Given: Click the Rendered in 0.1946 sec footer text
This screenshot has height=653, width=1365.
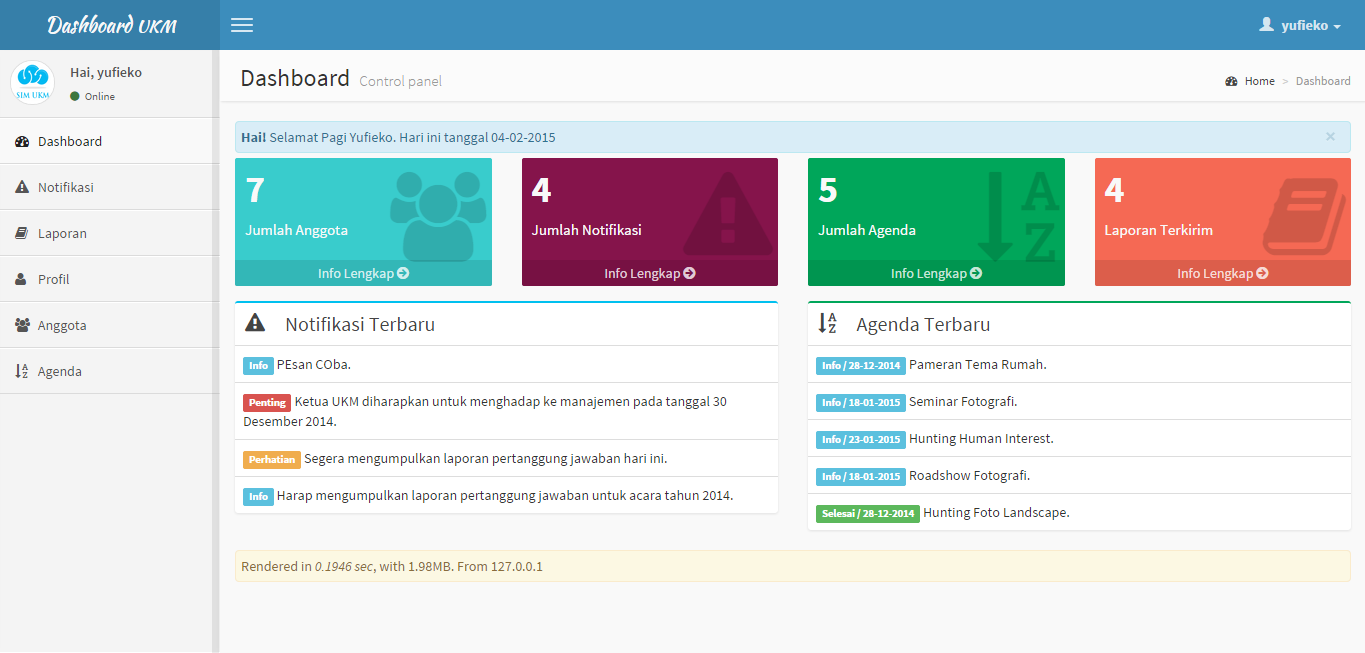Looking at the screenshot, I should point(392,566).
